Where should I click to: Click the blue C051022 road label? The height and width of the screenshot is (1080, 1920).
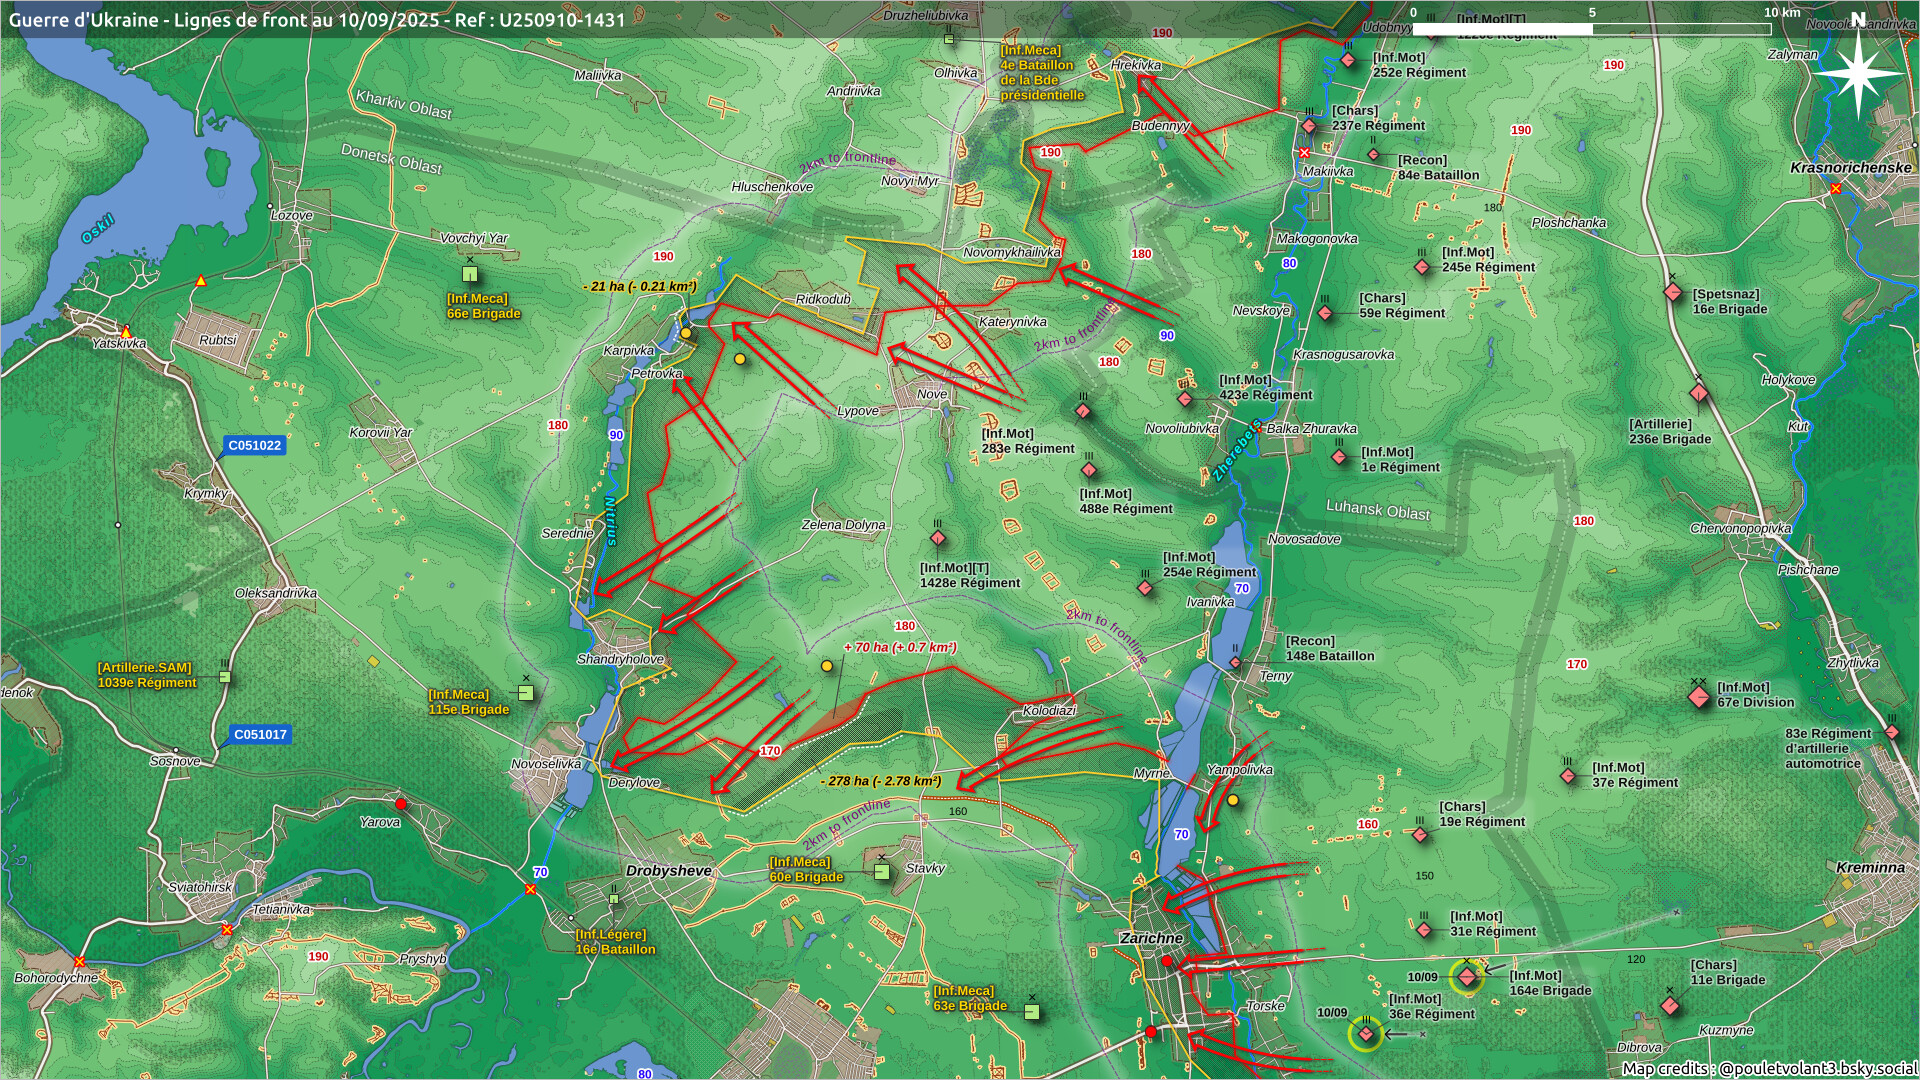pos(255,445)
